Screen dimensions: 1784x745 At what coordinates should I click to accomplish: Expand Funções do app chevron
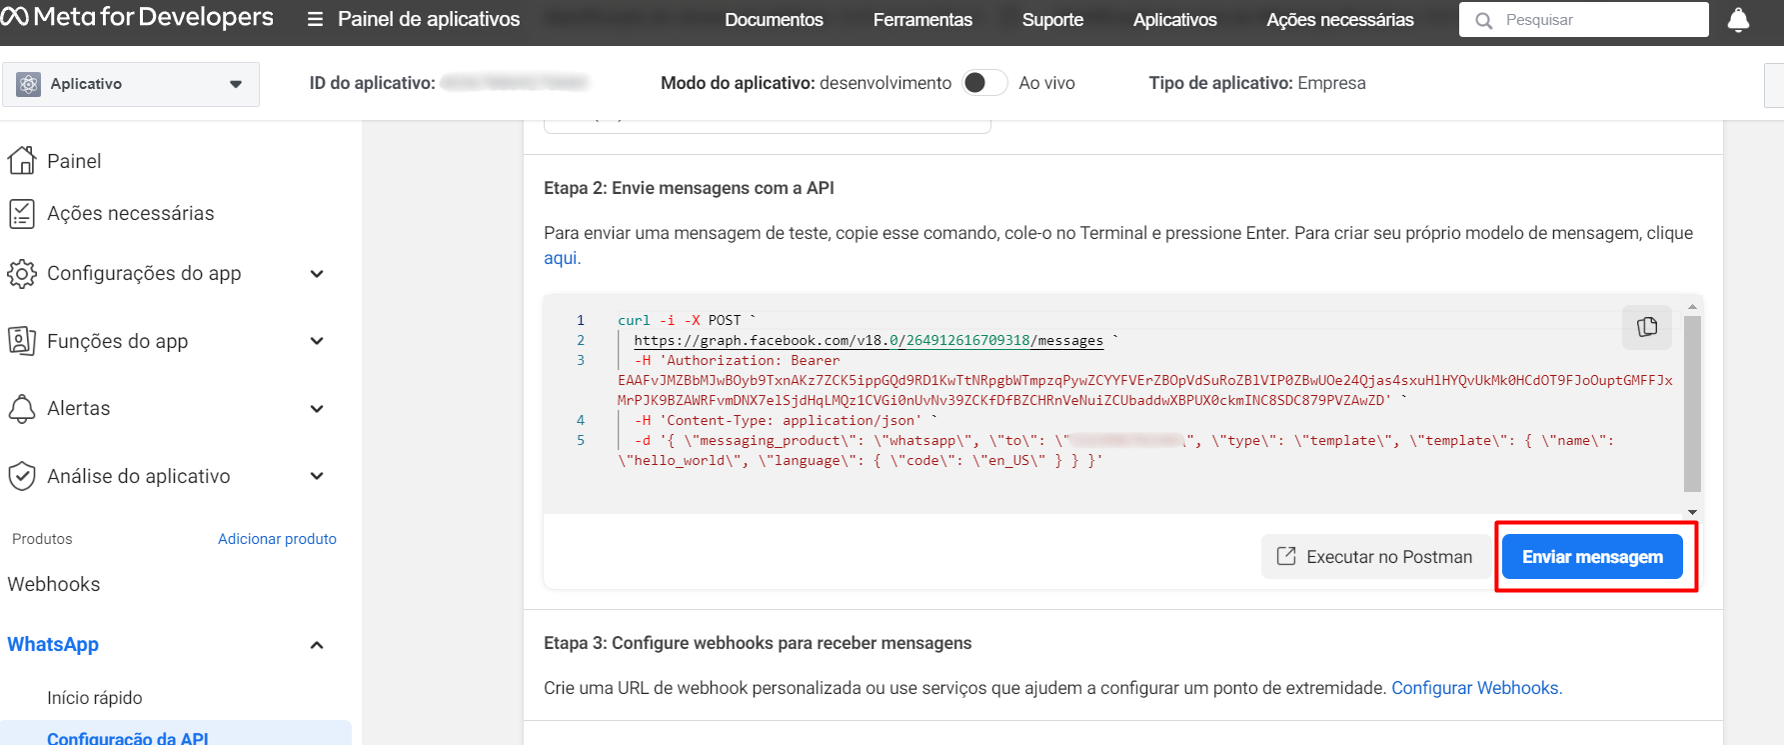tap(317, 341)
